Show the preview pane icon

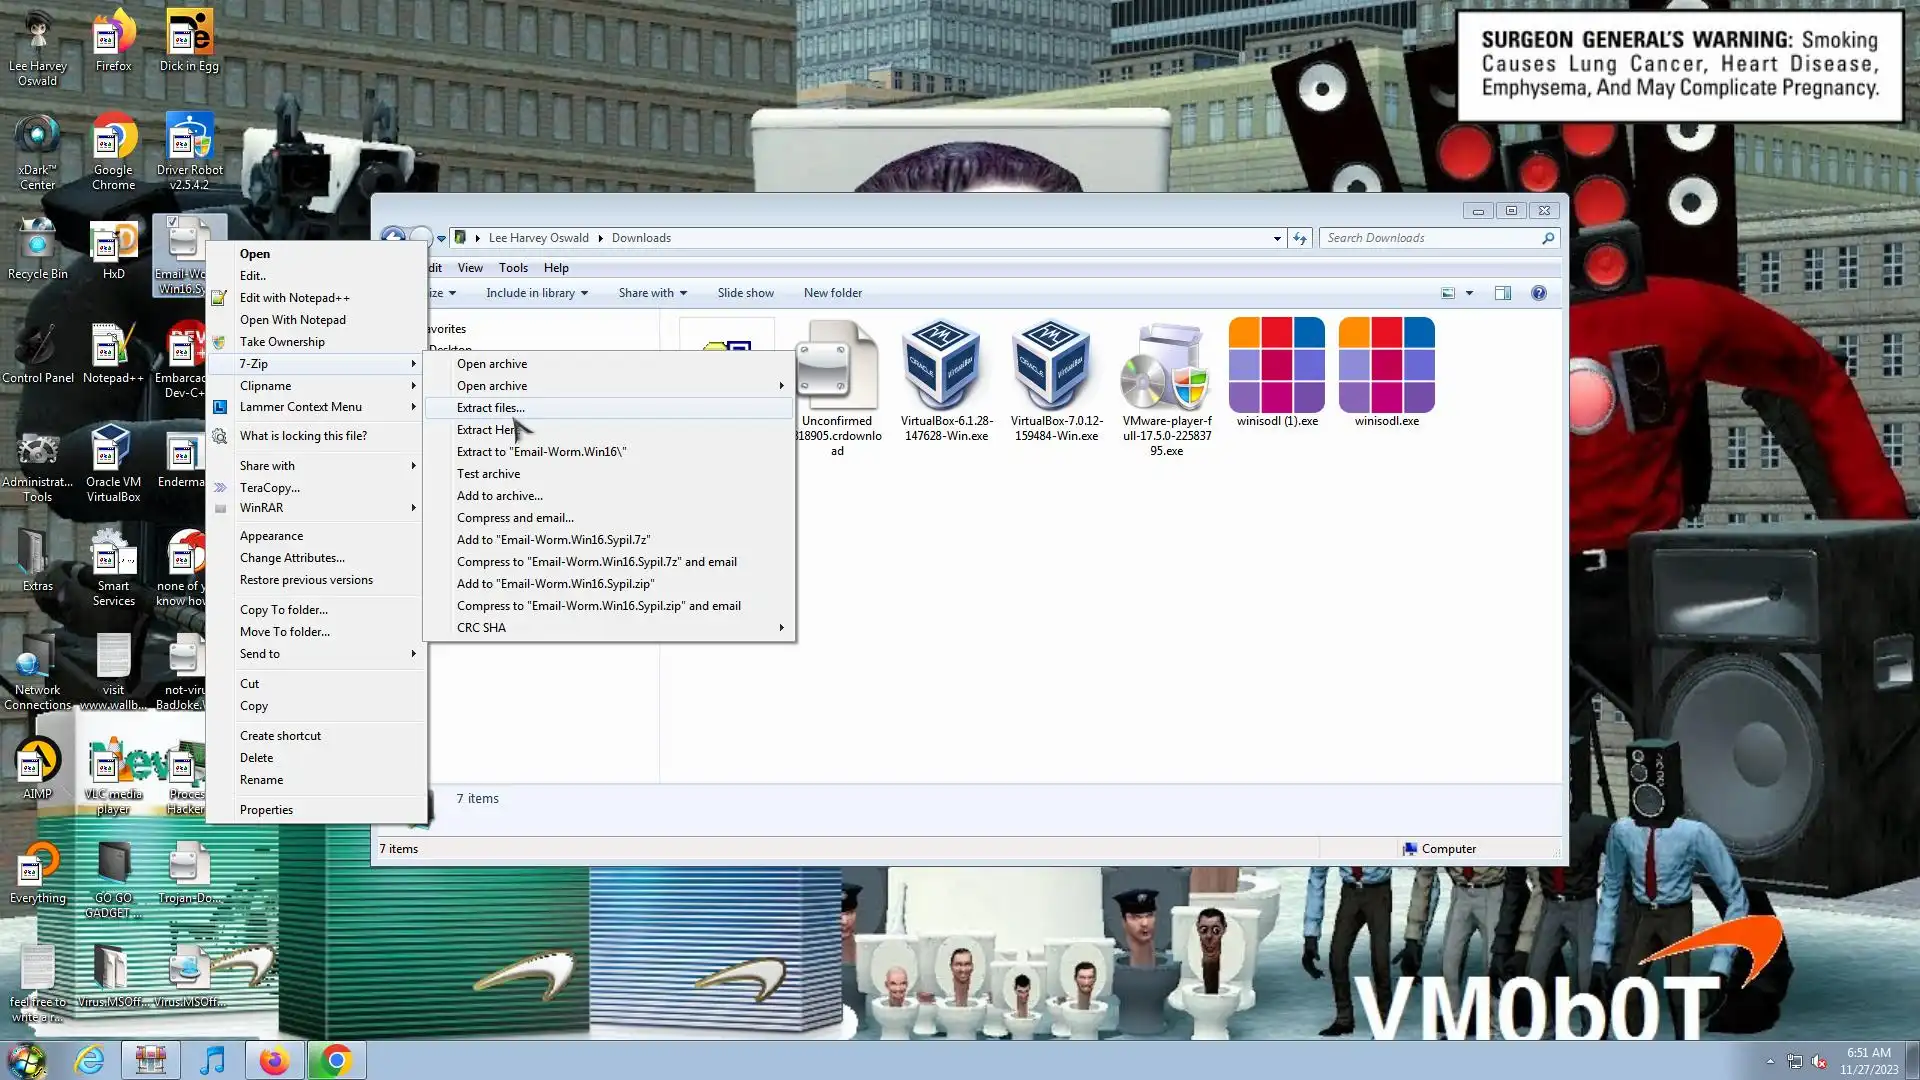click(1502, 293)
